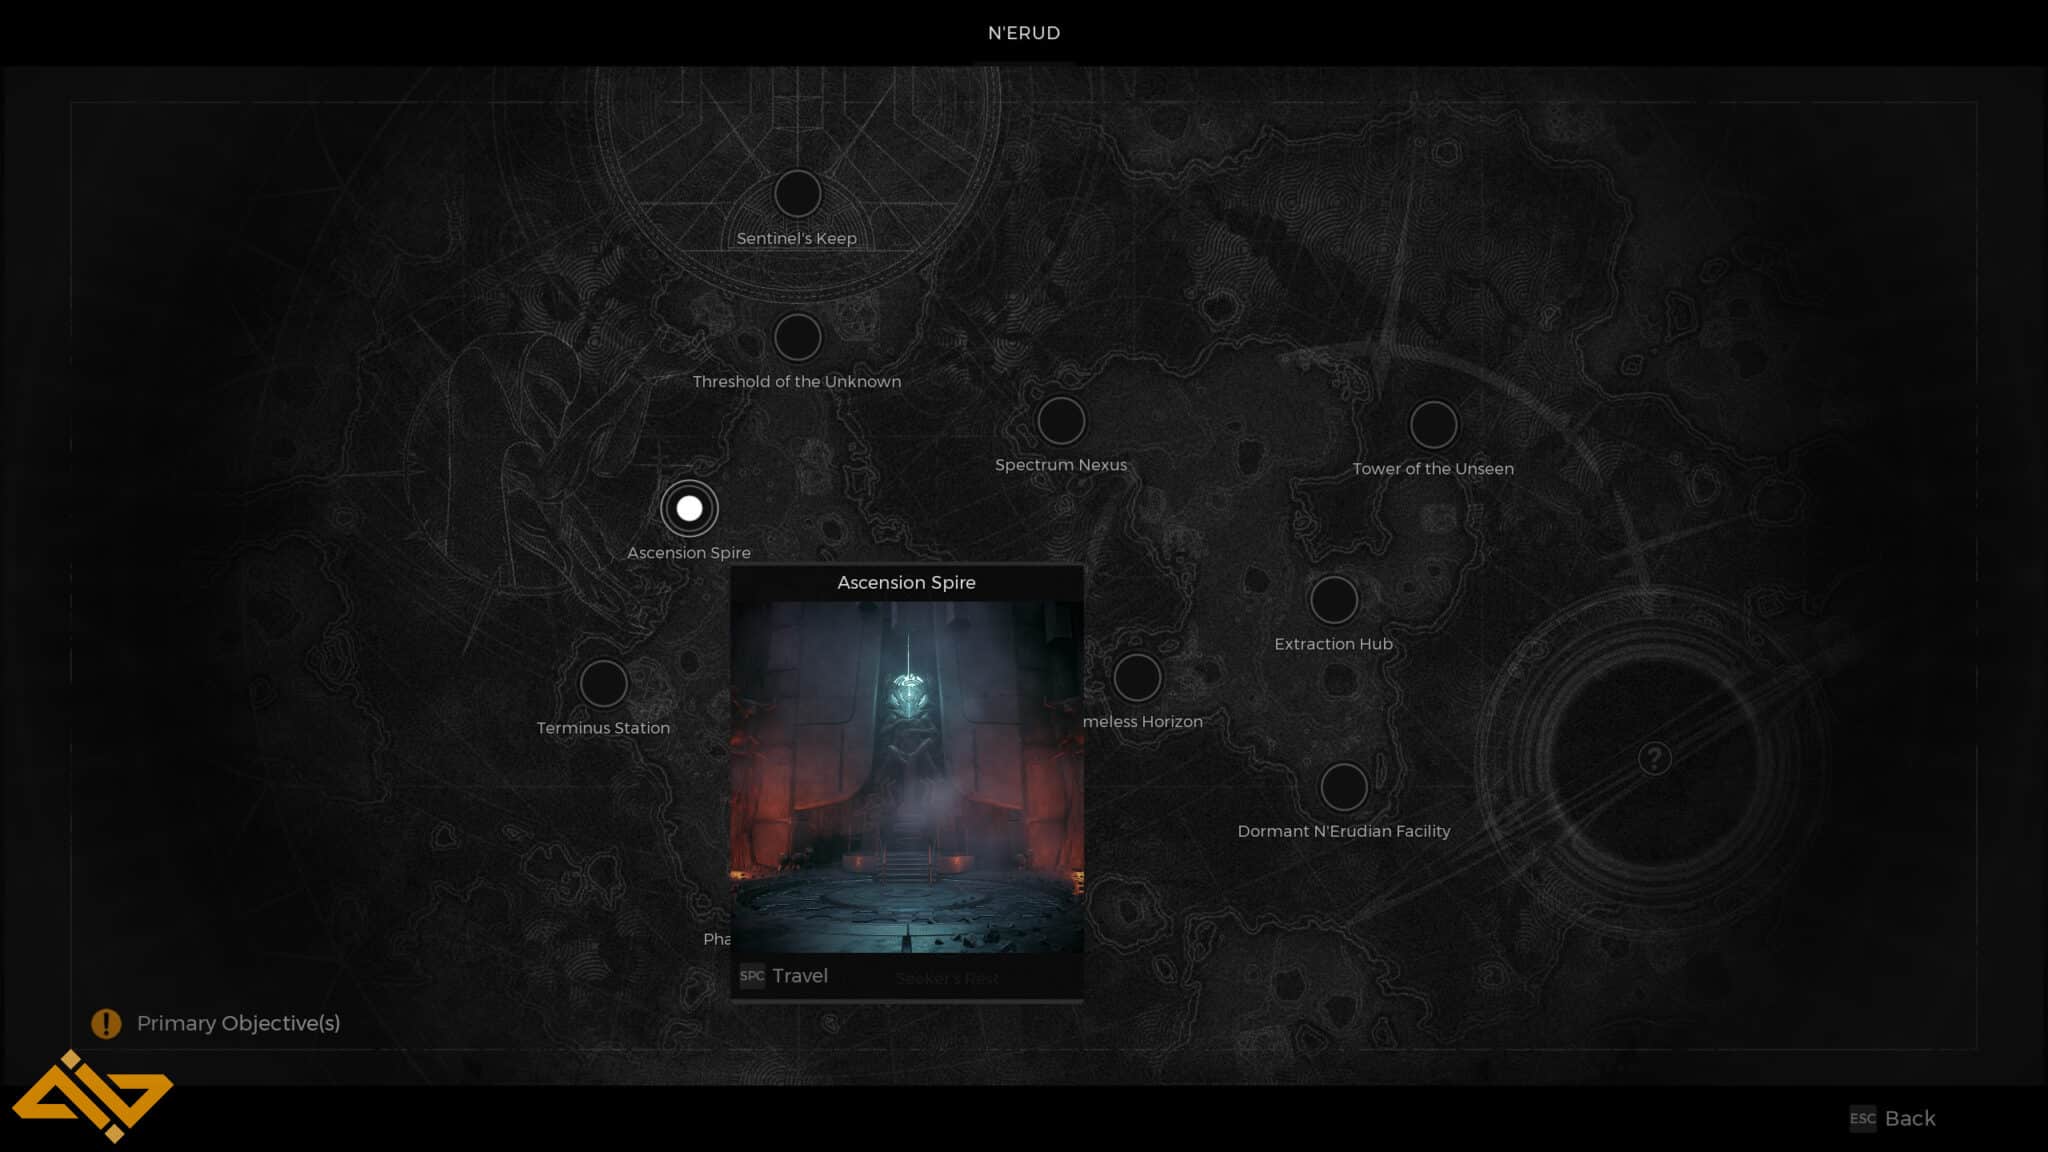The height and width of the screenshot is (1152, 2048).
Task: Click the SPC key icon beside Travel
Action: tap(752, 975)
